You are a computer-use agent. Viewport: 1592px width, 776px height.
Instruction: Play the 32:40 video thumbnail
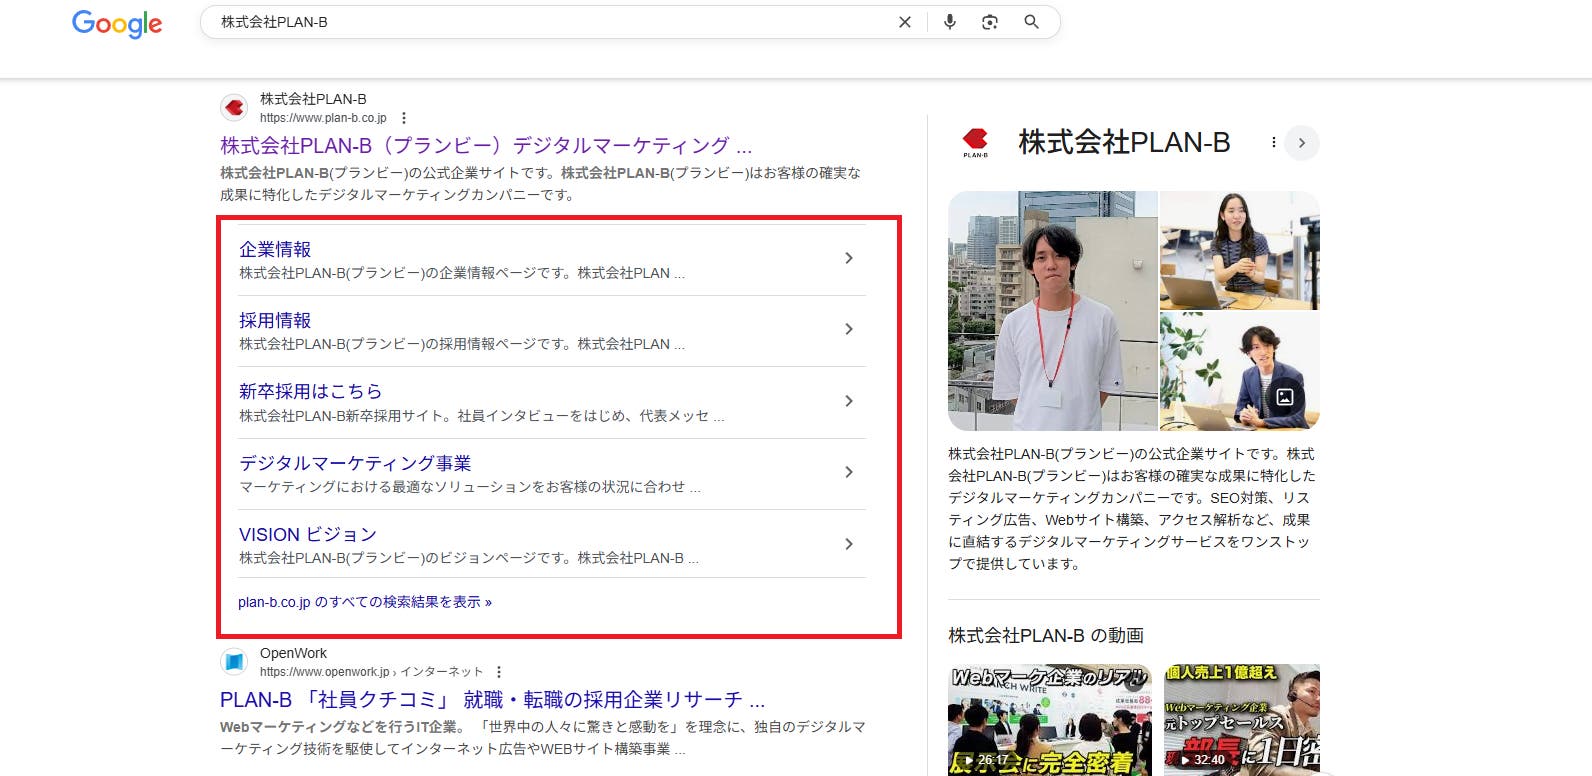click(1242, 720)
